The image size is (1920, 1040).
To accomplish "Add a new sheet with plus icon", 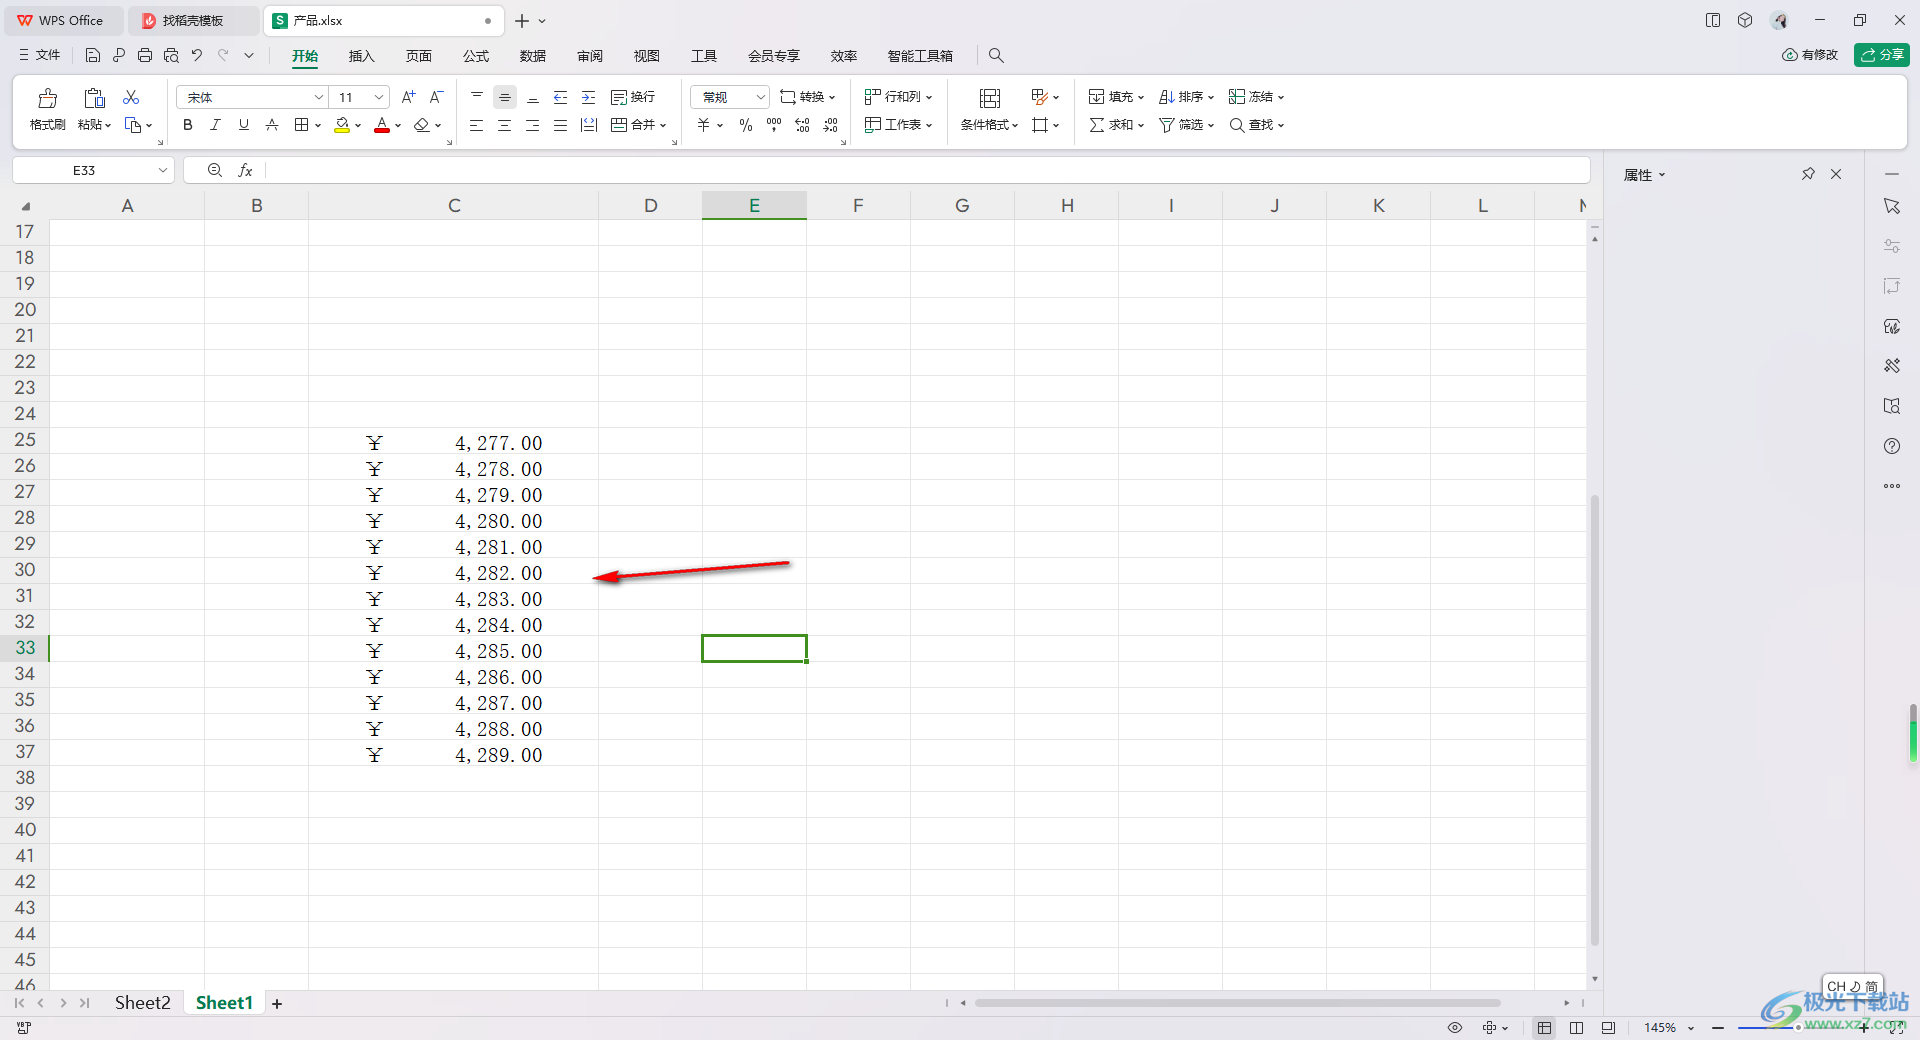I will [x=277, y=1004].
